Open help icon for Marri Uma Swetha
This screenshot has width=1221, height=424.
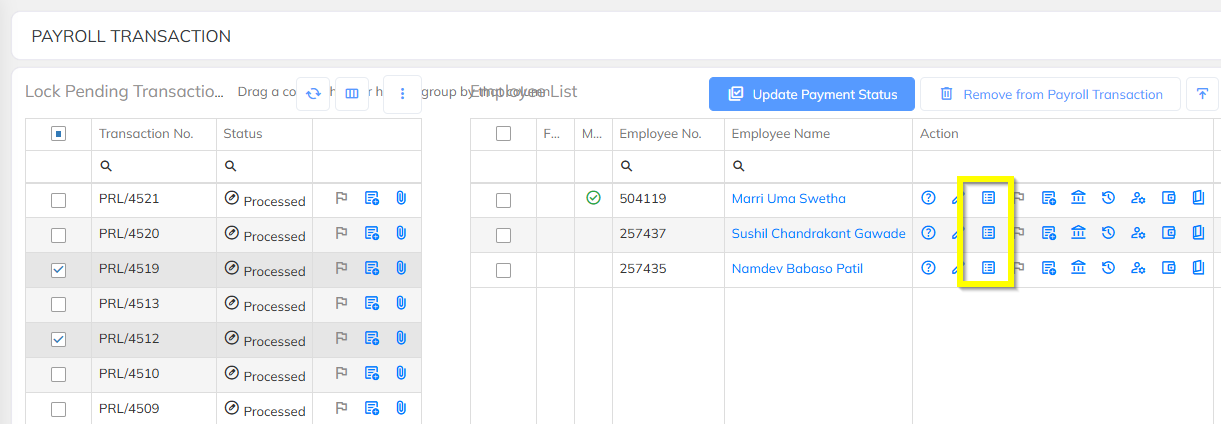coord(928,198)
